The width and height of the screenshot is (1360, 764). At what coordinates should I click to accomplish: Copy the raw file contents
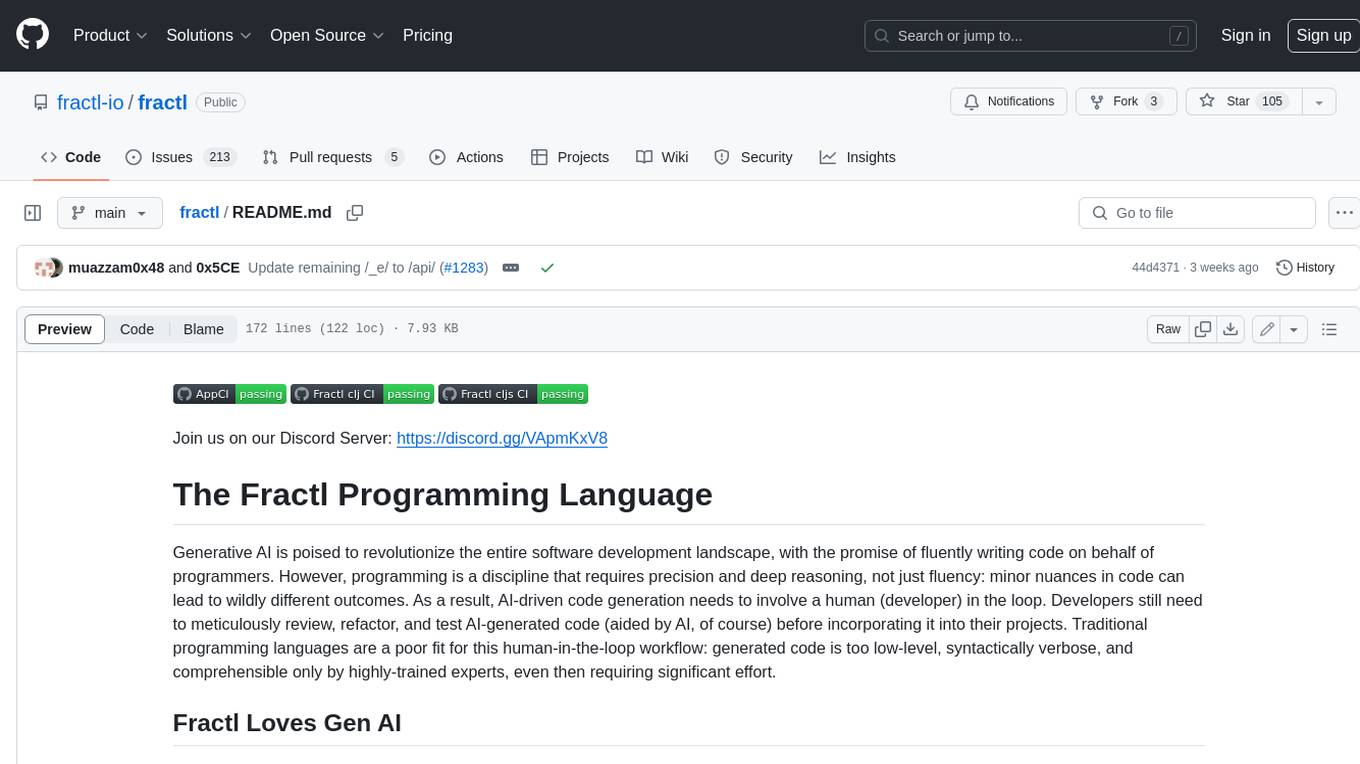click(1203, 329)
